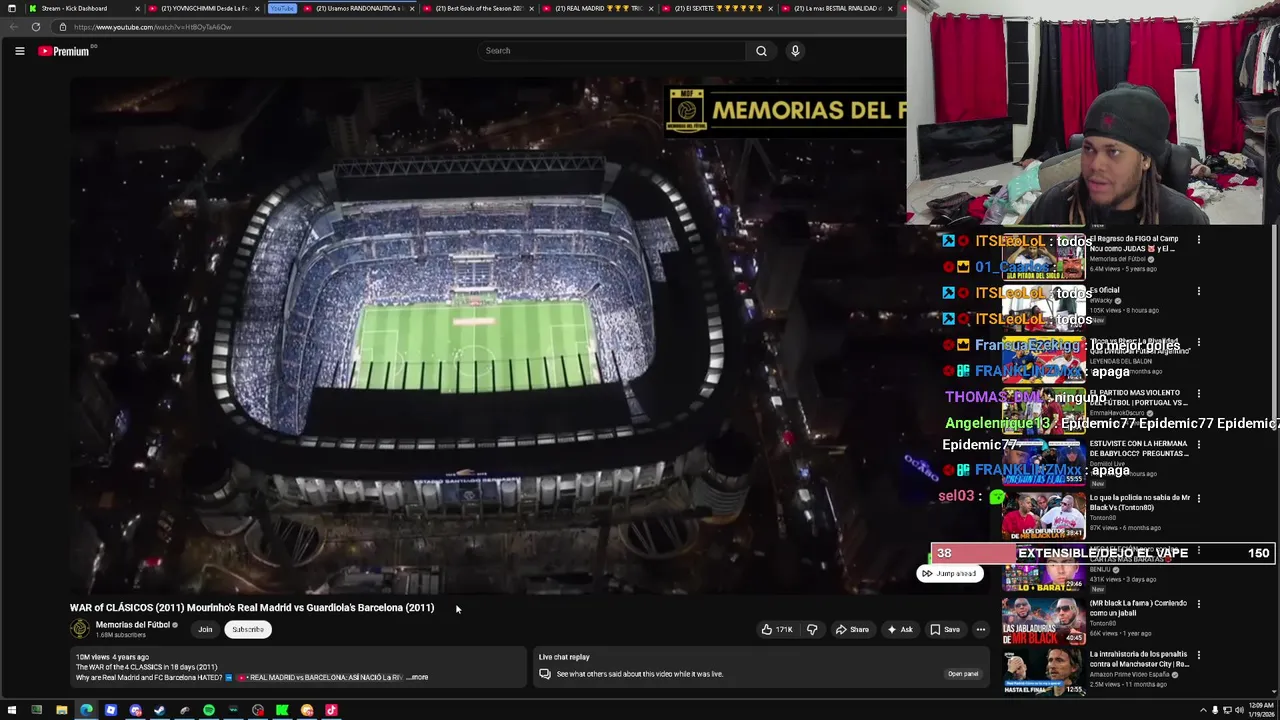Open File Explorer from the taskbar

(61, 711)
